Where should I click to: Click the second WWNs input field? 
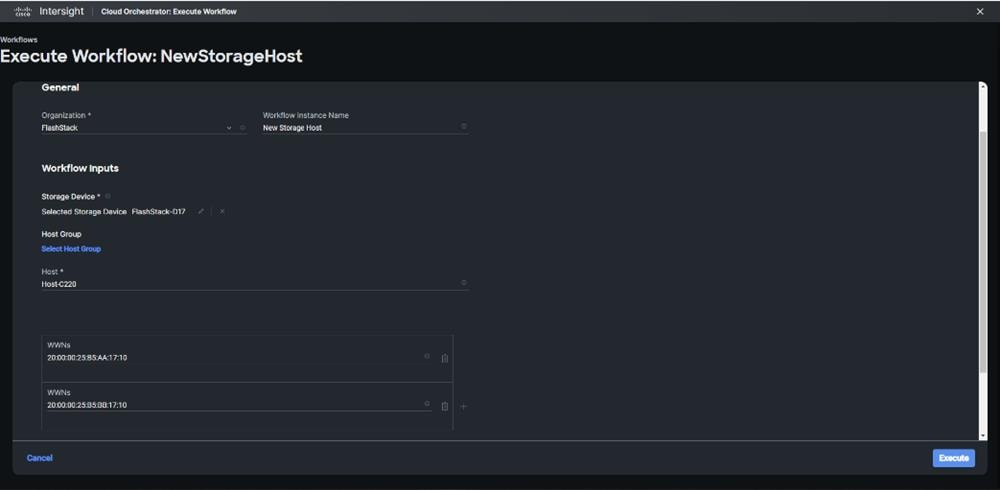pyautogui.click(x=235, y=405)
